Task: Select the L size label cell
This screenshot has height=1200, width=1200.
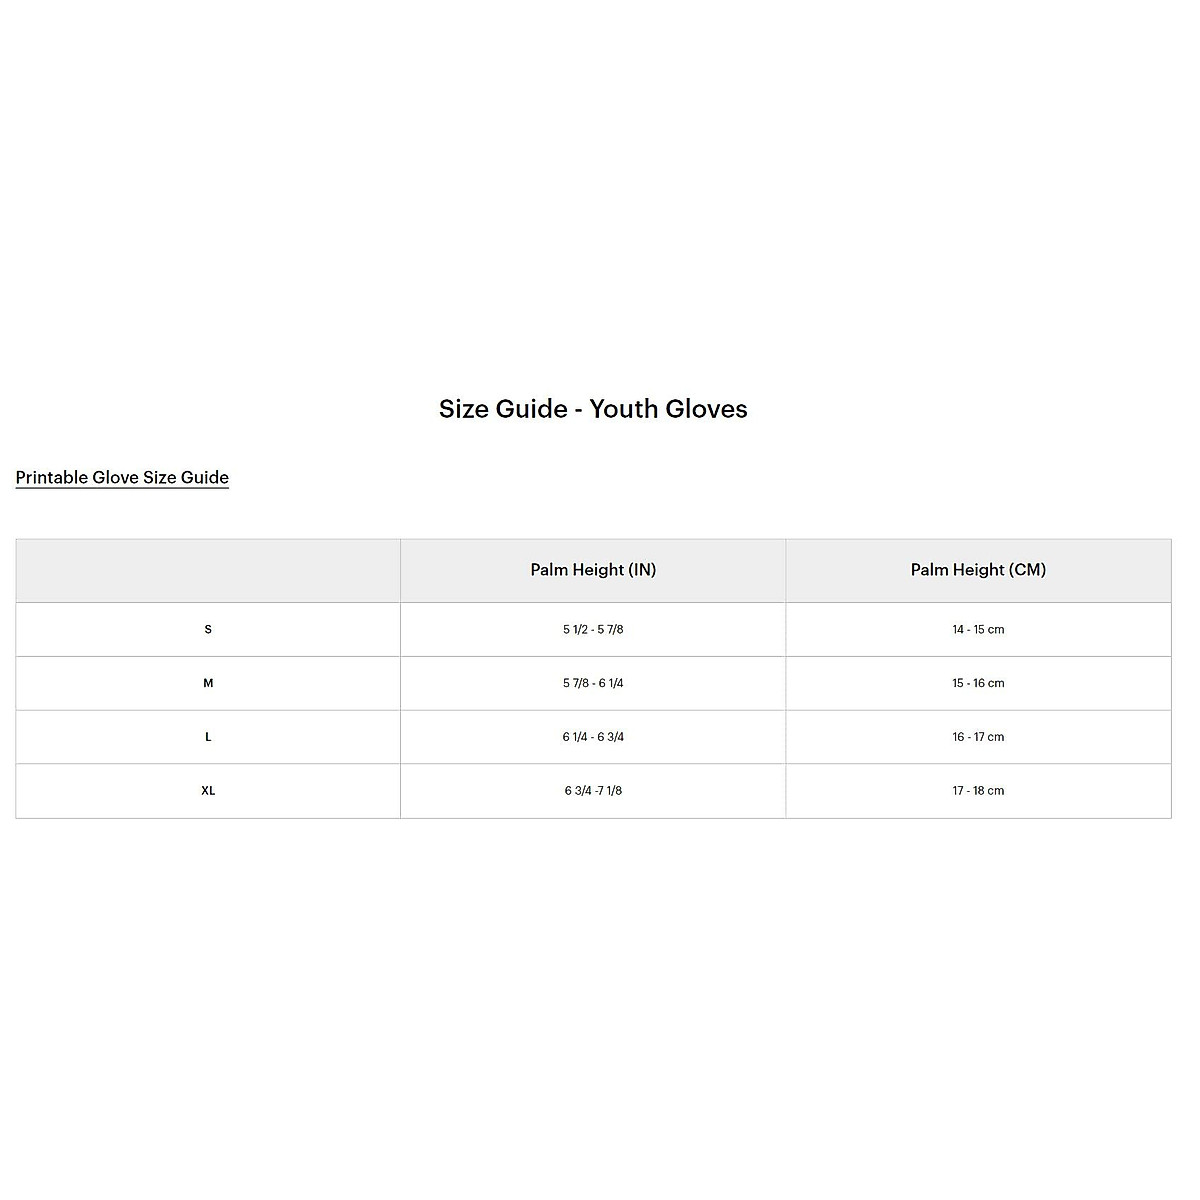Action: pos(208,737)
